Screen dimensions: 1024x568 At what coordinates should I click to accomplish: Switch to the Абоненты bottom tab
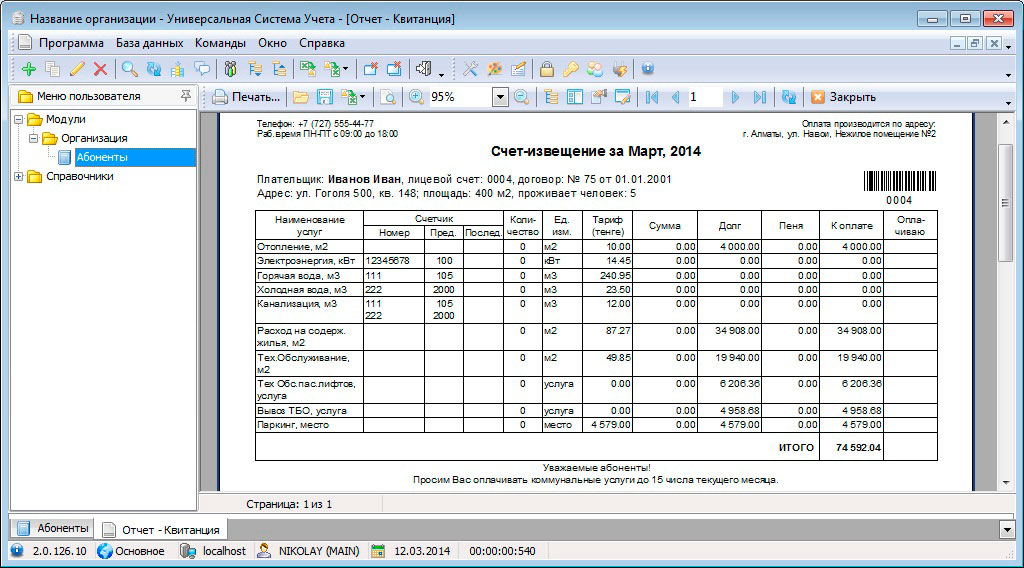[x=53, y=528]
